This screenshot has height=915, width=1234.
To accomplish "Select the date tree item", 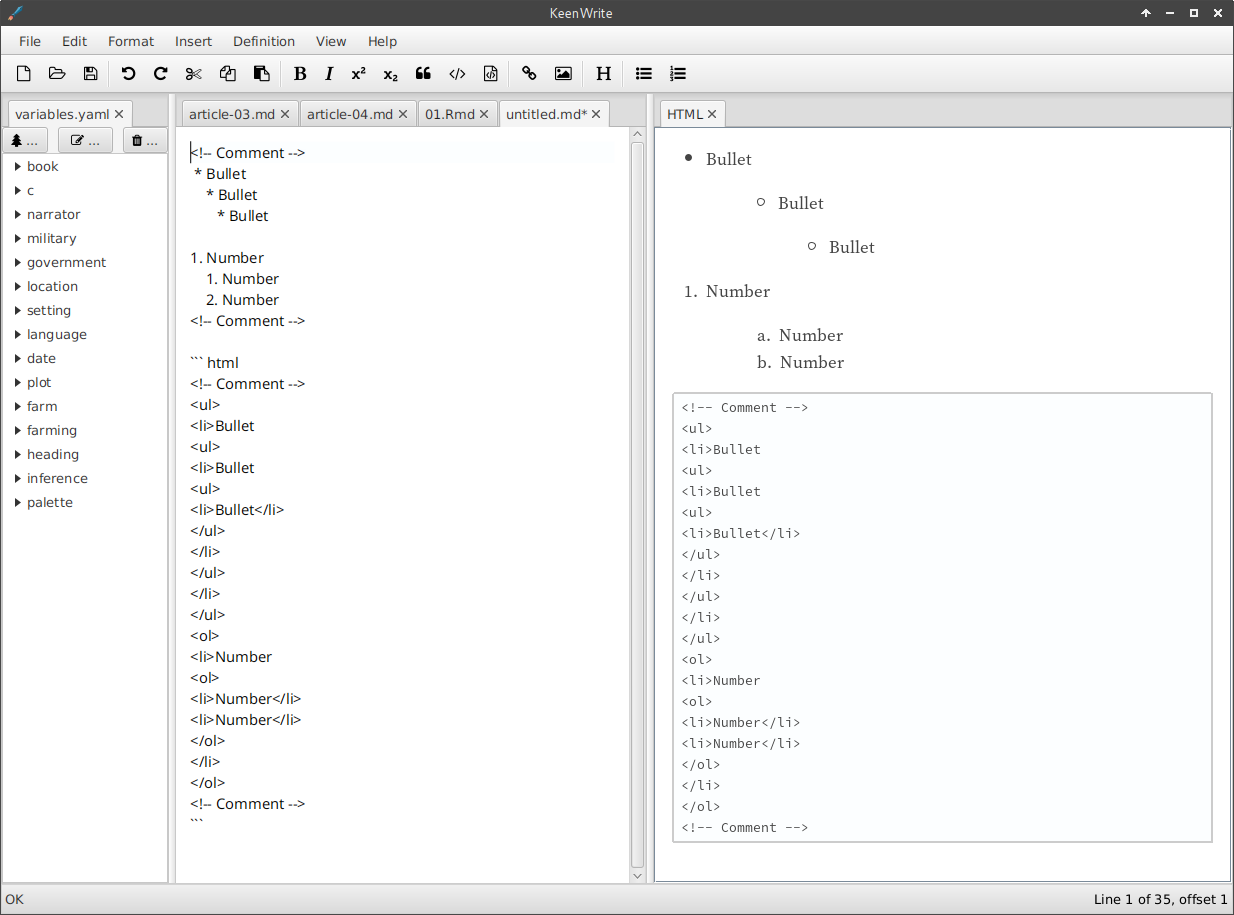I will click(41, 358).
